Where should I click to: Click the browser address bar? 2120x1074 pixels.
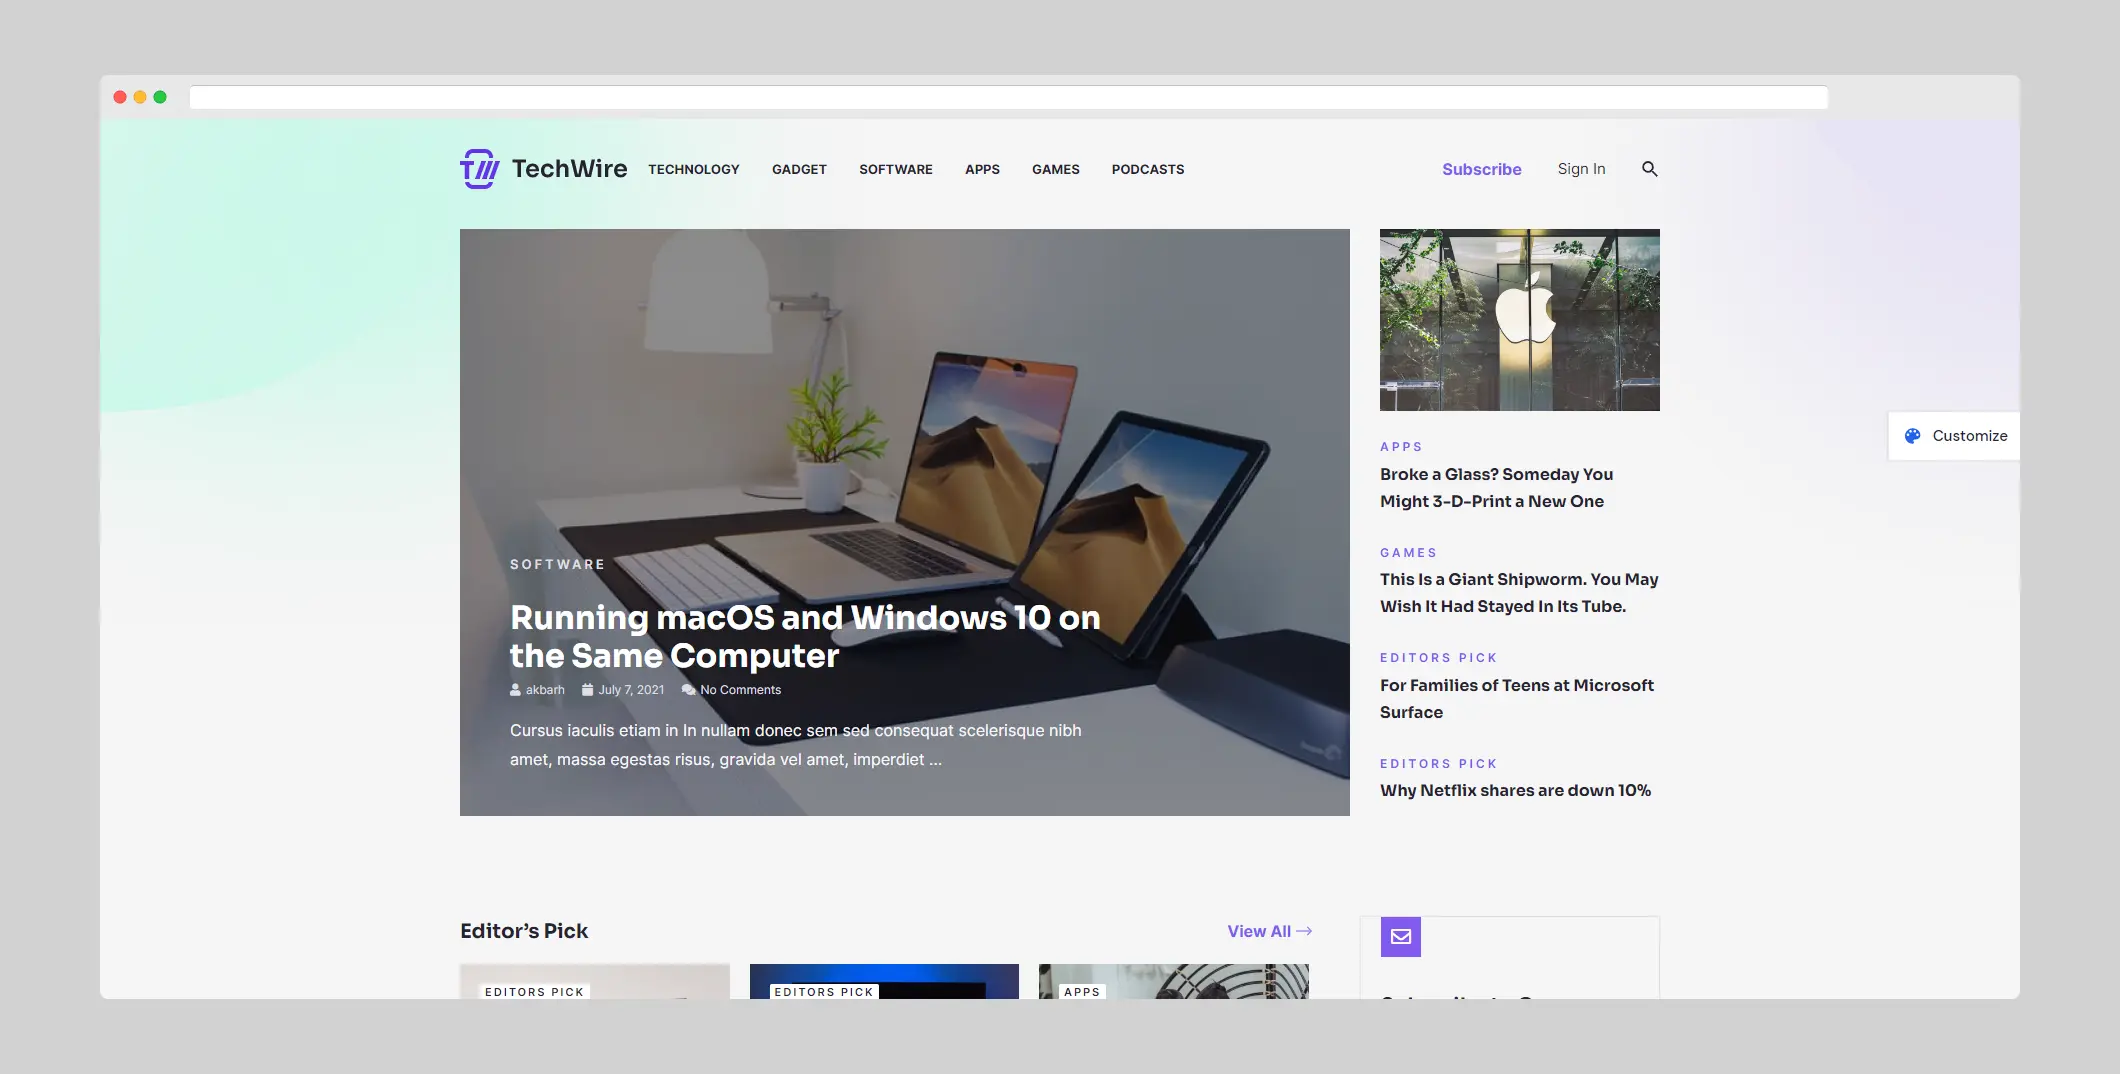1008,97
